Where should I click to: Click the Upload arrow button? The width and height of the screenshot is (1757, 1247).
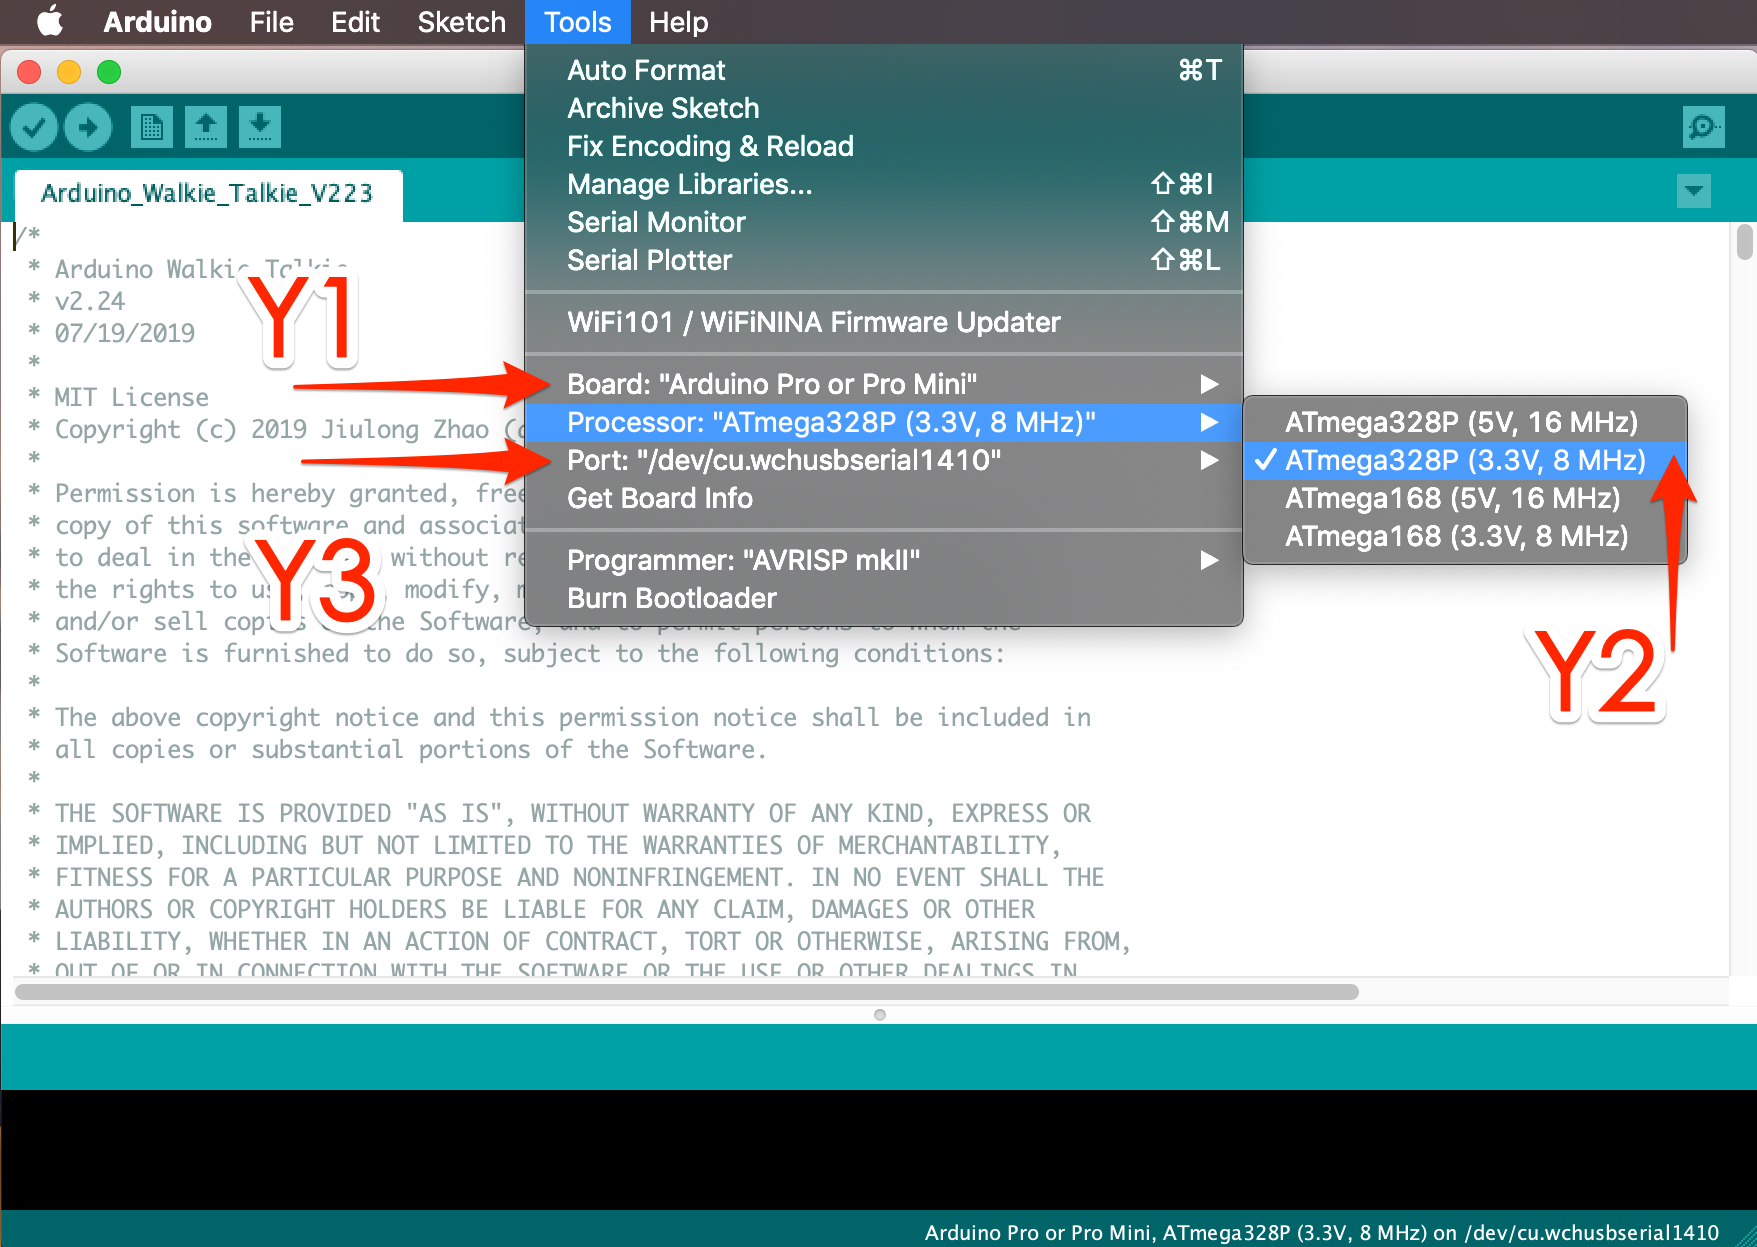pyautogui.click(x=88, y=127)
